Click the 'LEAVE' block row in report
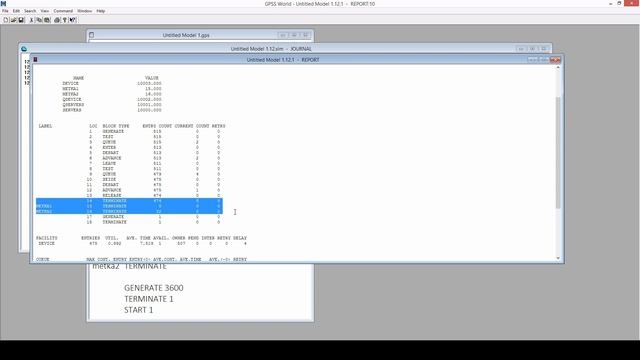The width and height of the screenshot is (640, 360). tap(155, 163)
